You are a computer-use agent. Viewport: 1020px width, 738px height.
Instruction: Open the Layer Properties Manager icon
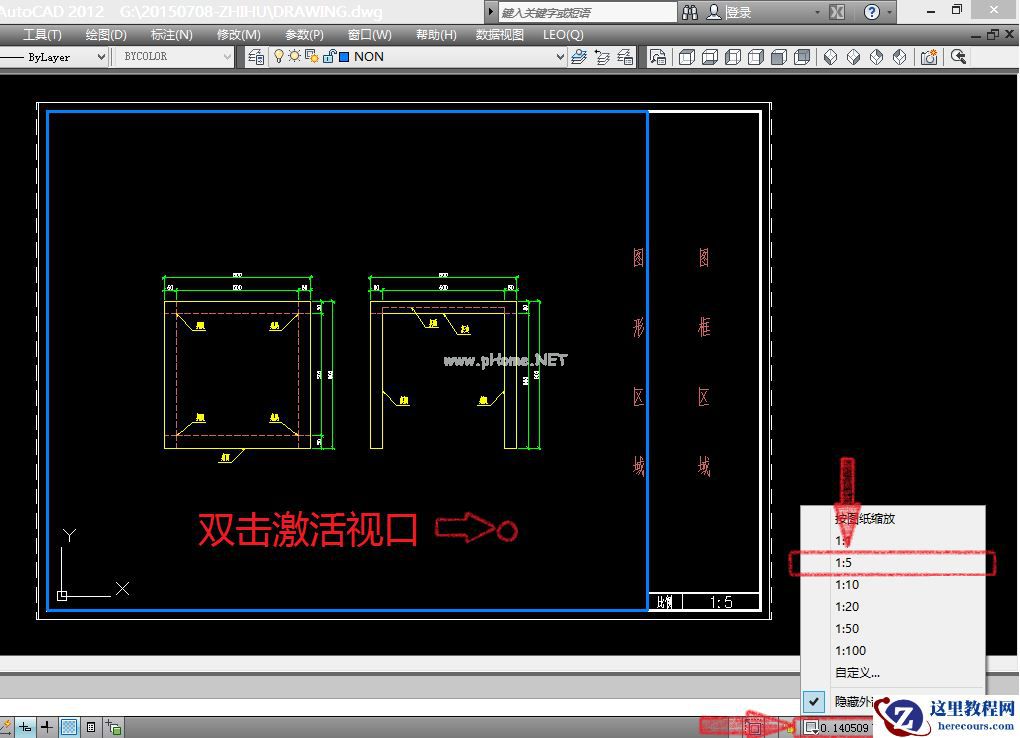click(x=256, y=57)
